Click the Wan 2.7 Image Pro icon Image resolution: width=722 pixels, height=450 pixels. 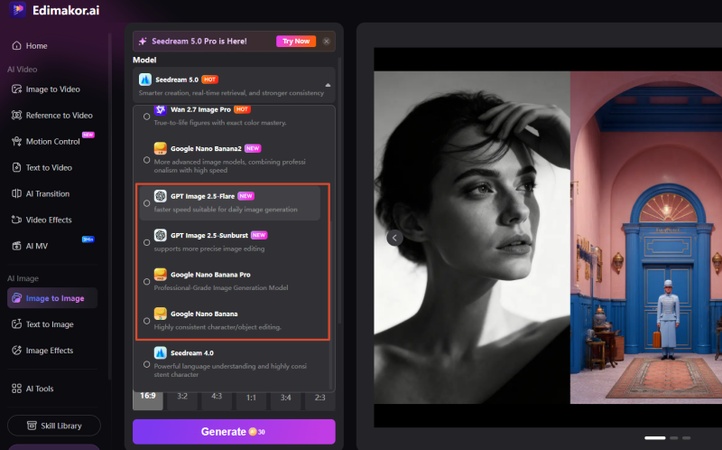coord(160,110)
